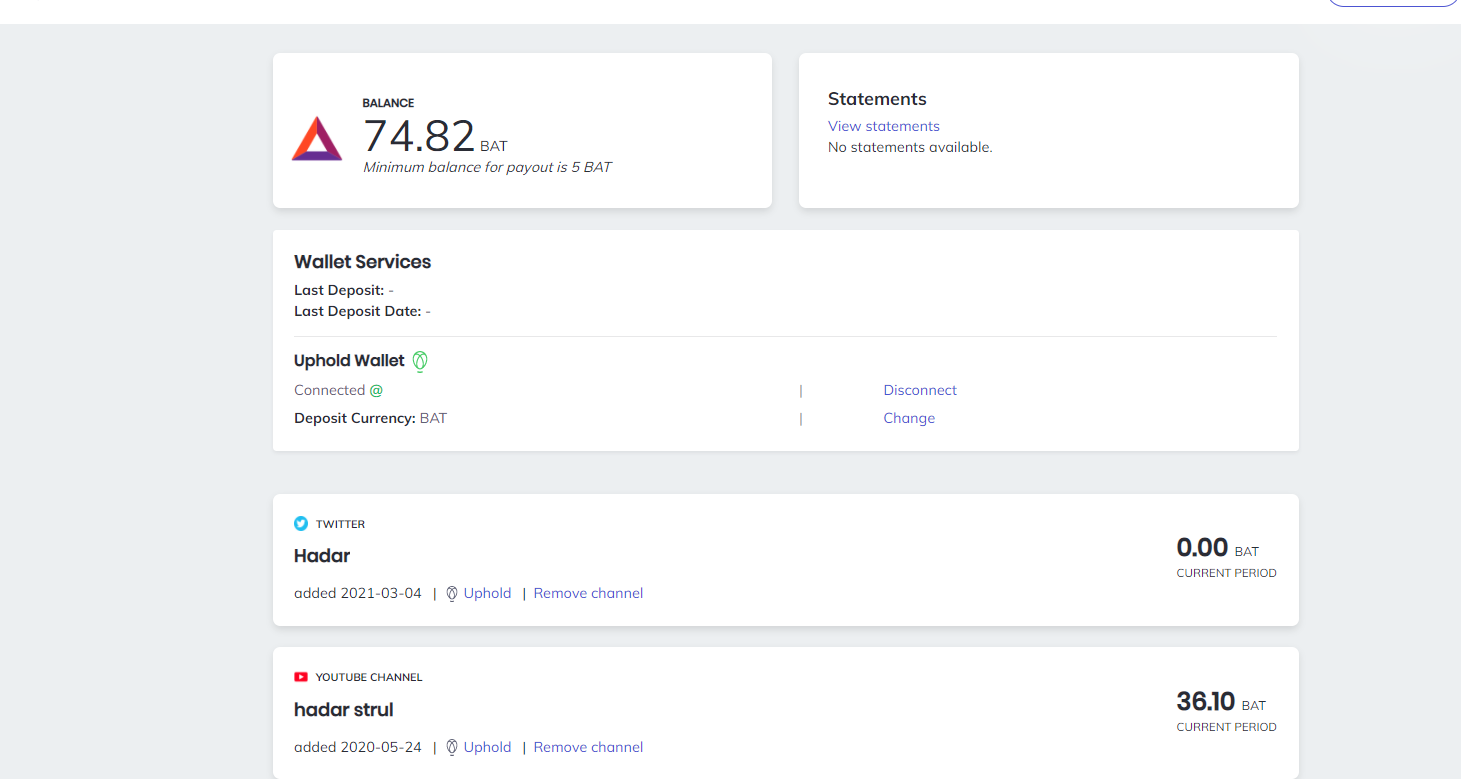The image size is (1461, 779).
Task: Click the Uphold Wallet green logo icon
Action: tap(420, 361)
